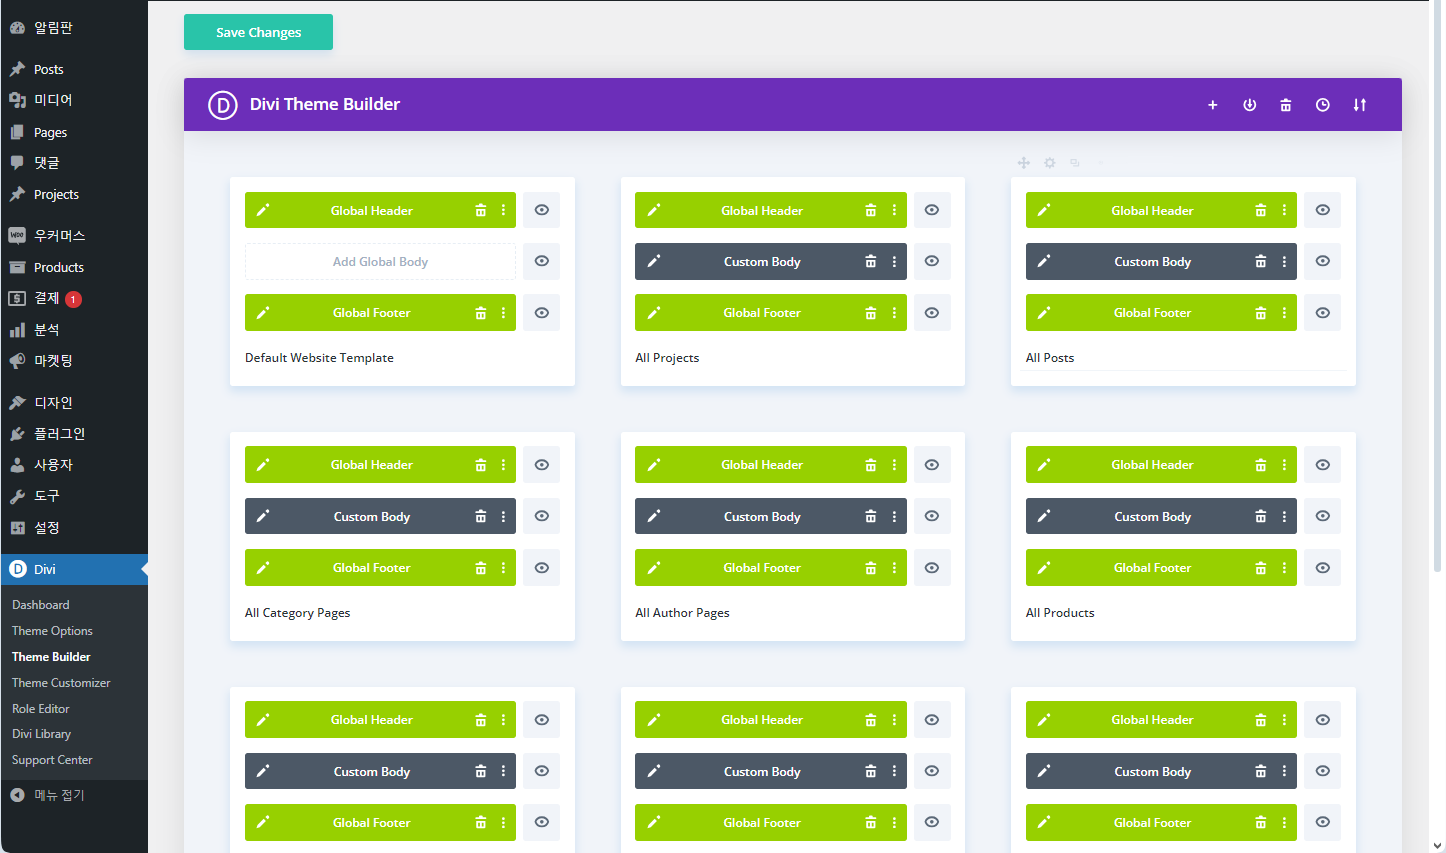Click All Products template label
Screen dimensions: 1446x853
(x=1060, y=613)
